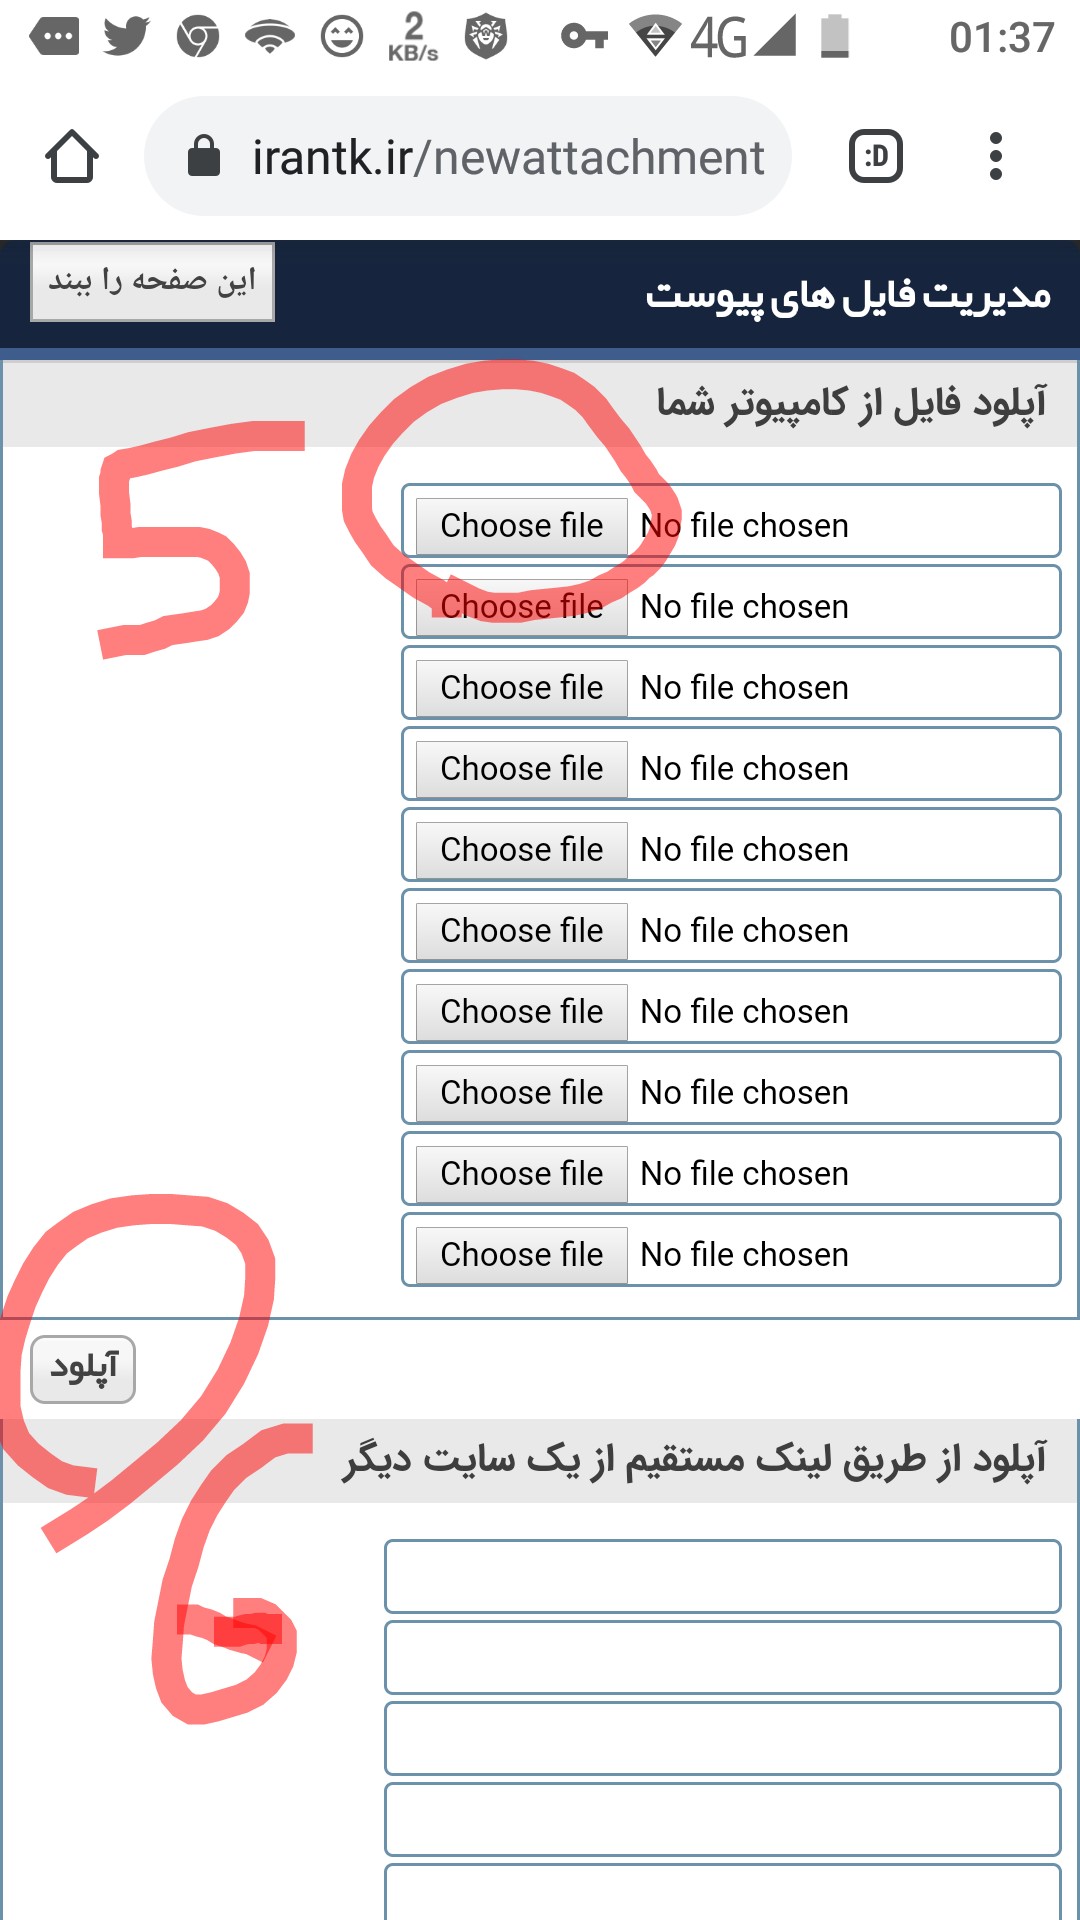1080x1920 pixels.
Task: Open the three-dot browser menu
Action: click(995, 156)
